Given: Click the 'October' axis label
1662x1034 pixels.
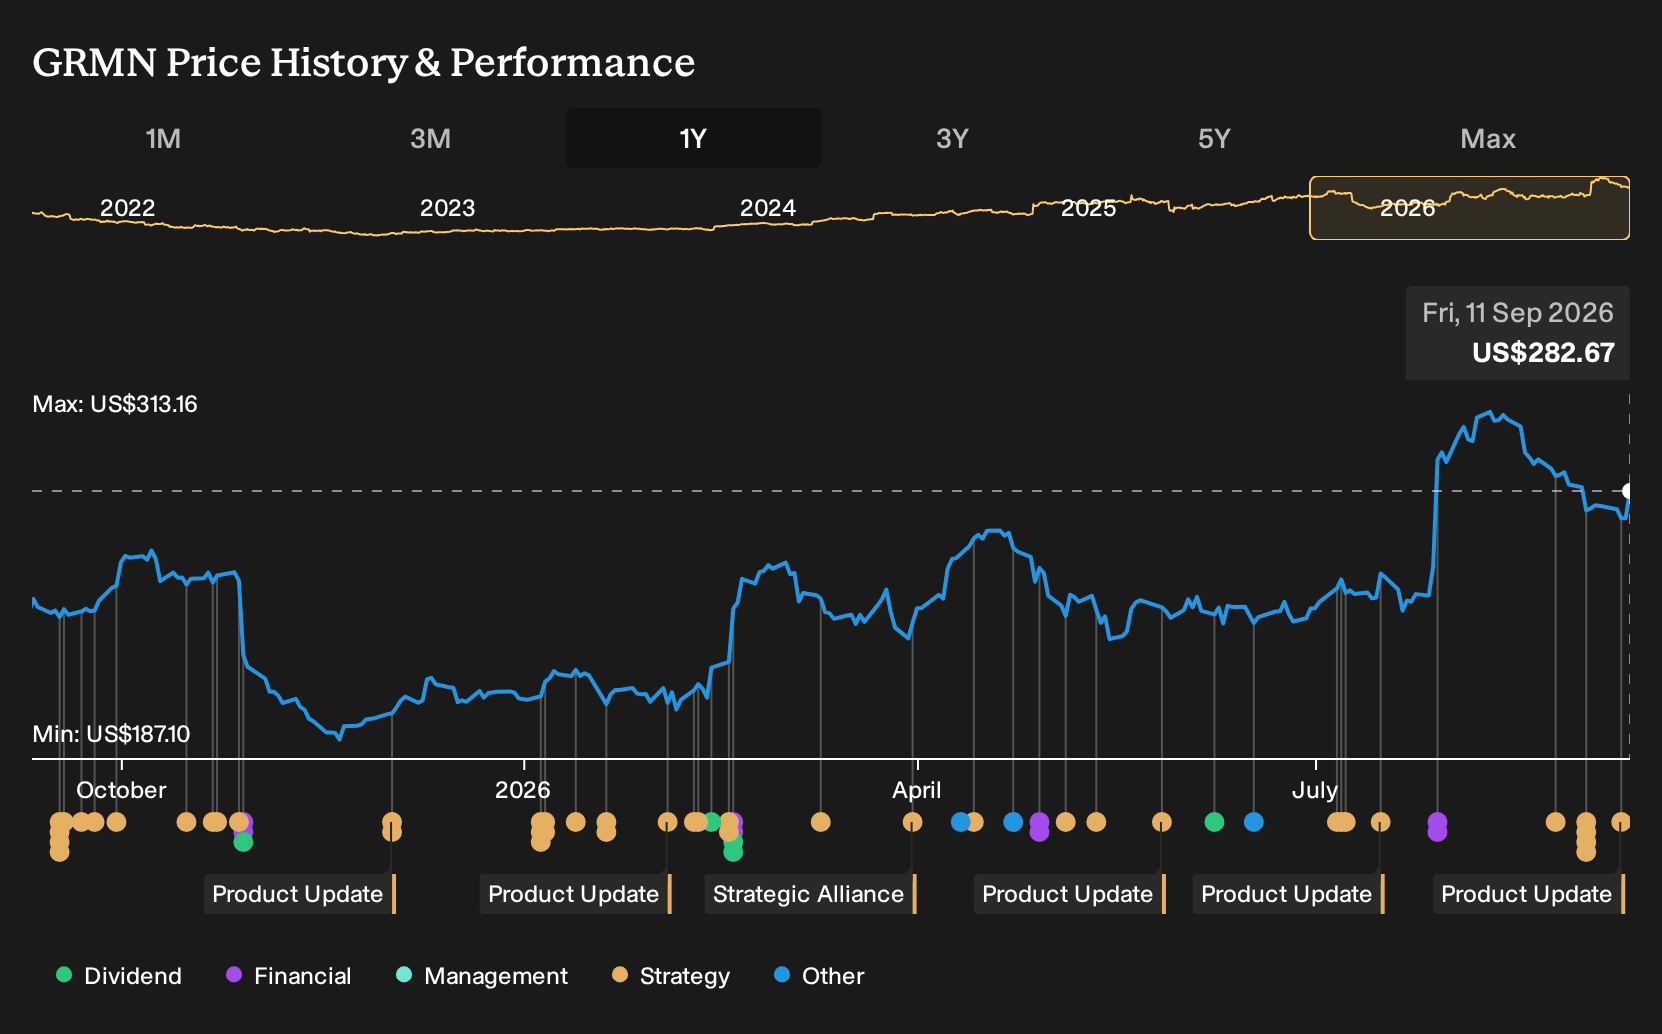Looking at the screenshot, I should pos(121,790).
